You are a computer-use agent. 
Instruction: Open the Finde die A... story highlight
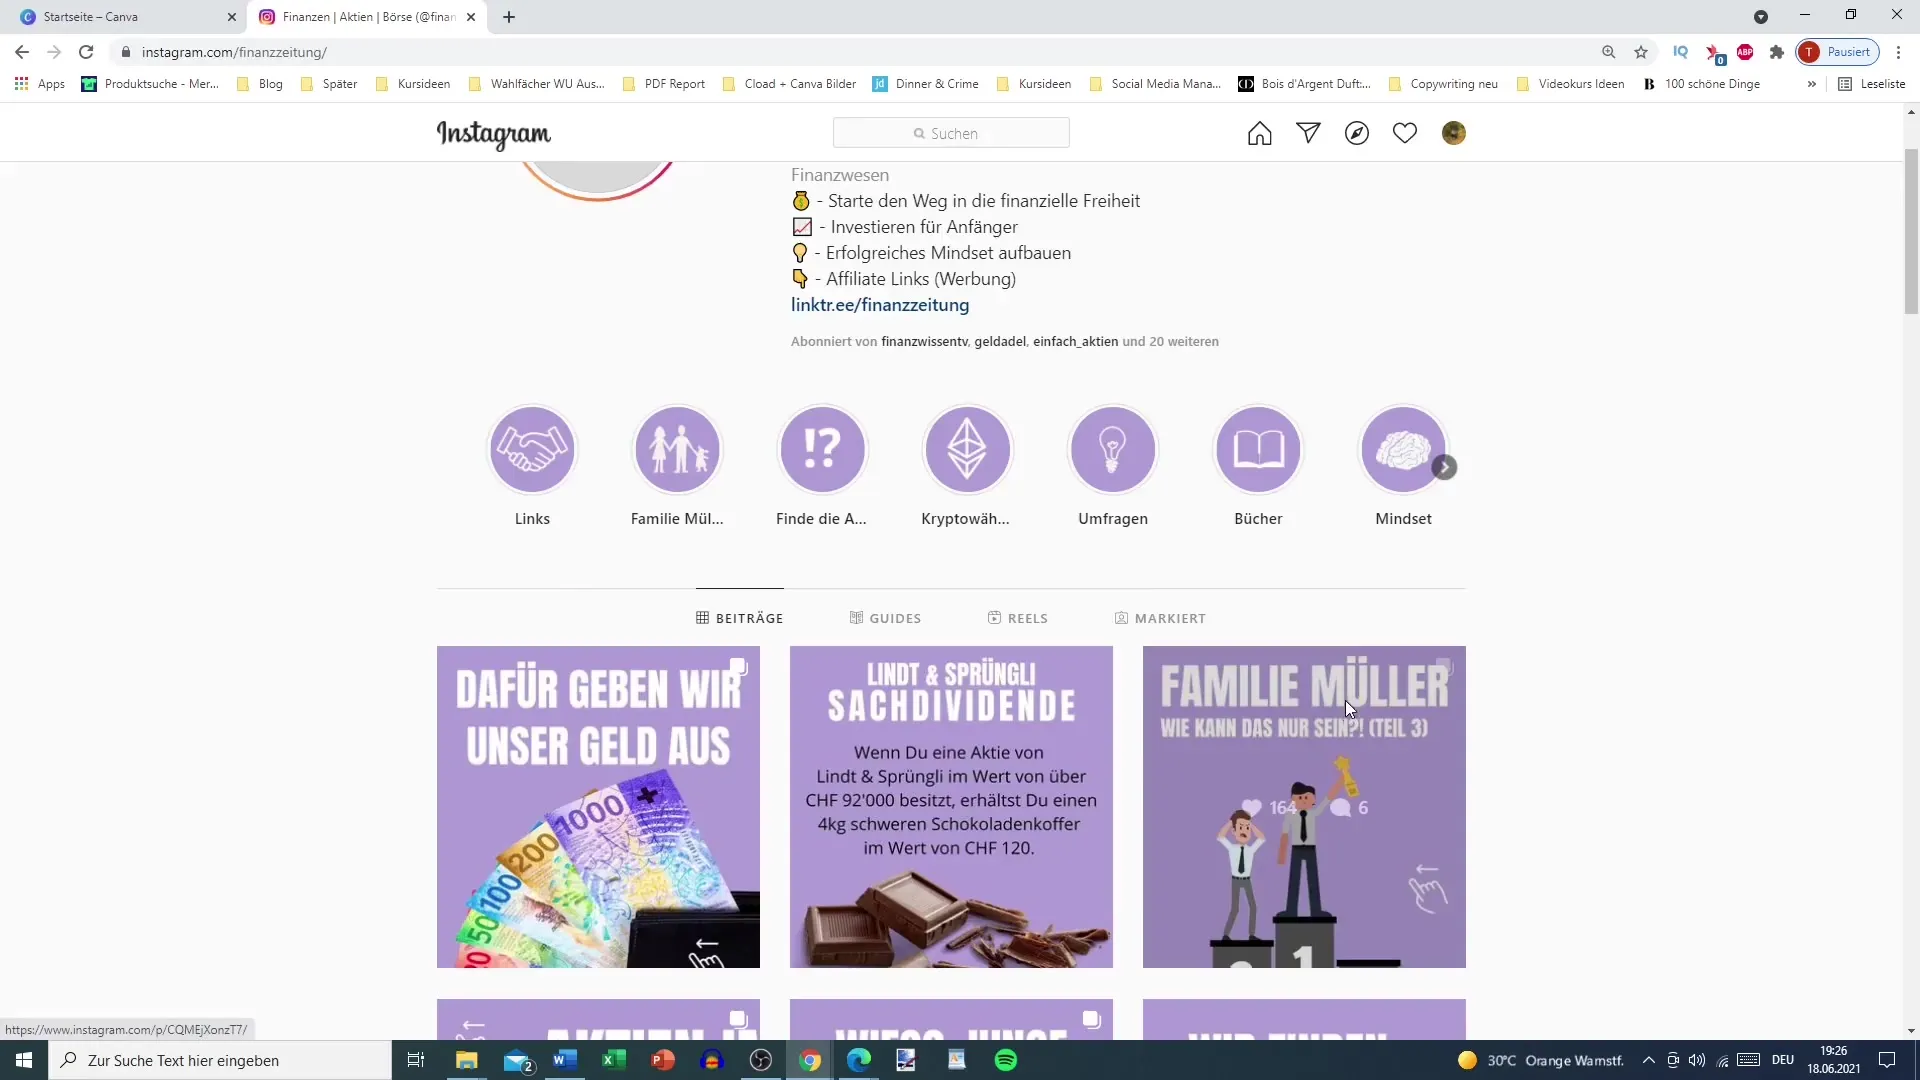click(822, 450)
